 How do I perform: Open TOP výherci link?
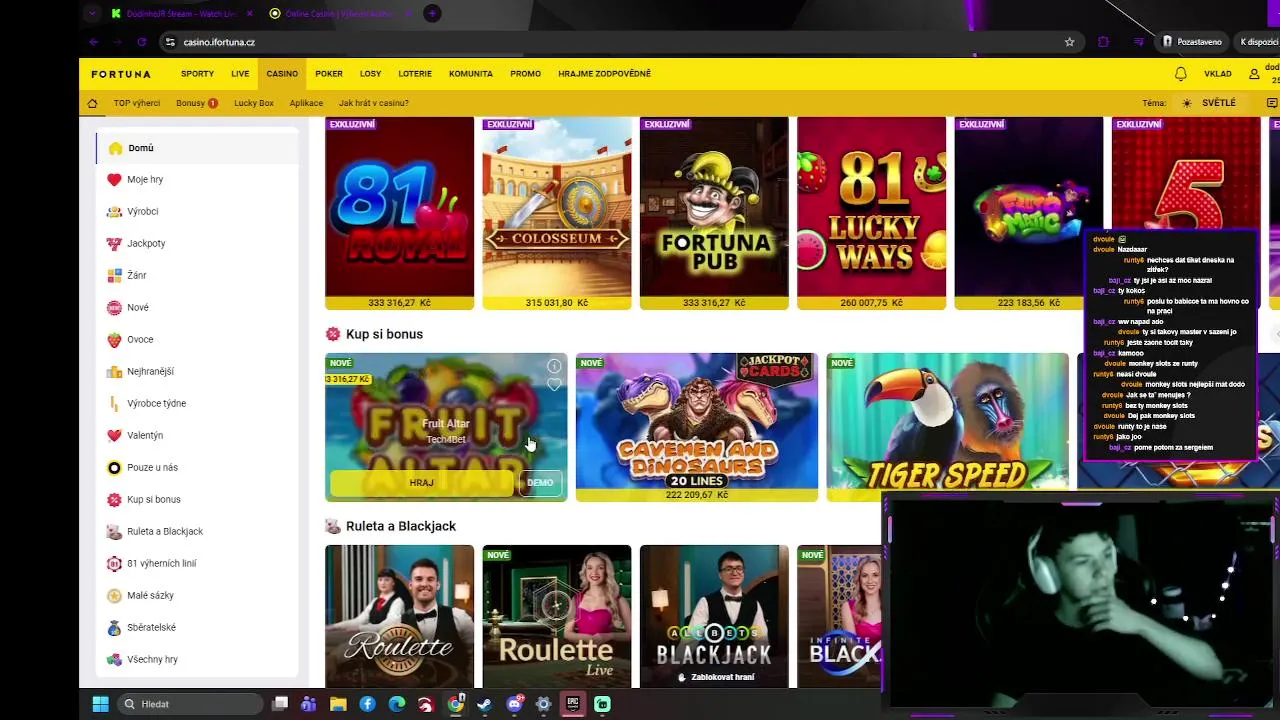(x=136, y=103)
